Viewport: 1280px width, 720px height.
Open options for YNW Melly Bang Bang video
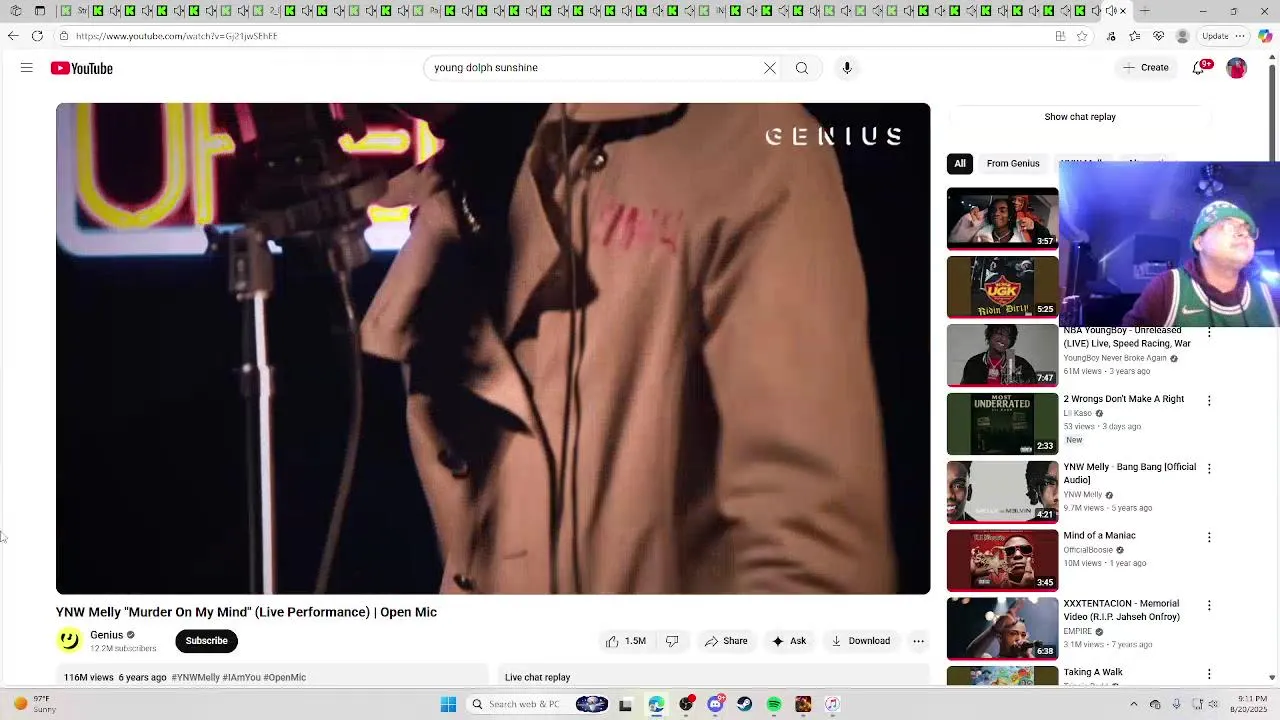(1209, 468)
